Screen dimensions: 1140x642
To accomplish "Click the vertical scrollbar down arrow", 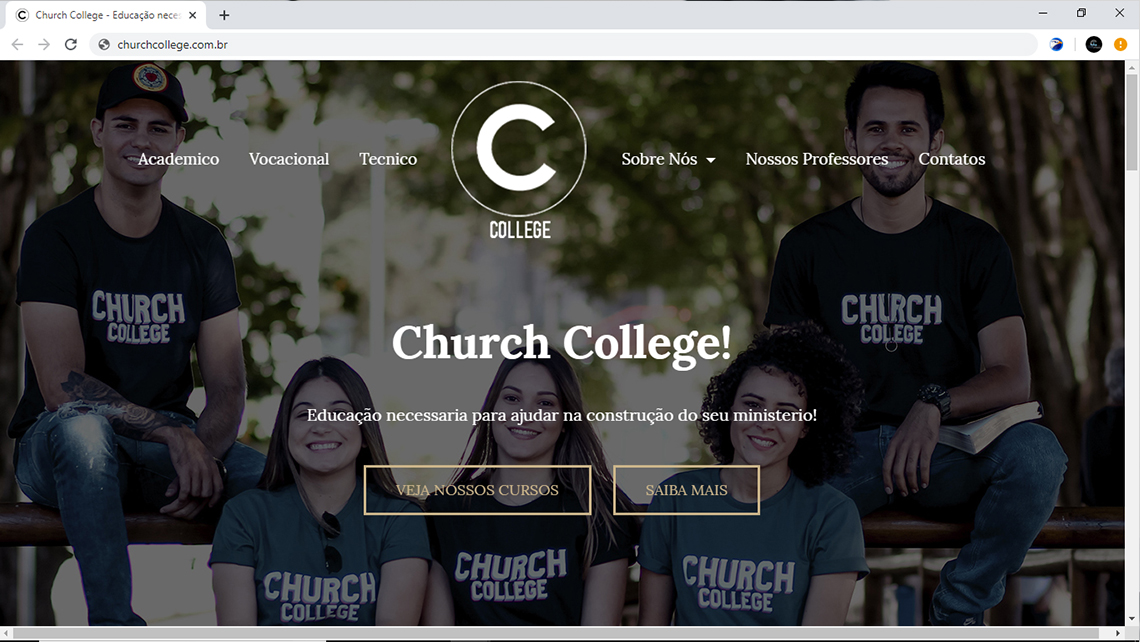I will pyautogui.click(x=1131, y=619).
